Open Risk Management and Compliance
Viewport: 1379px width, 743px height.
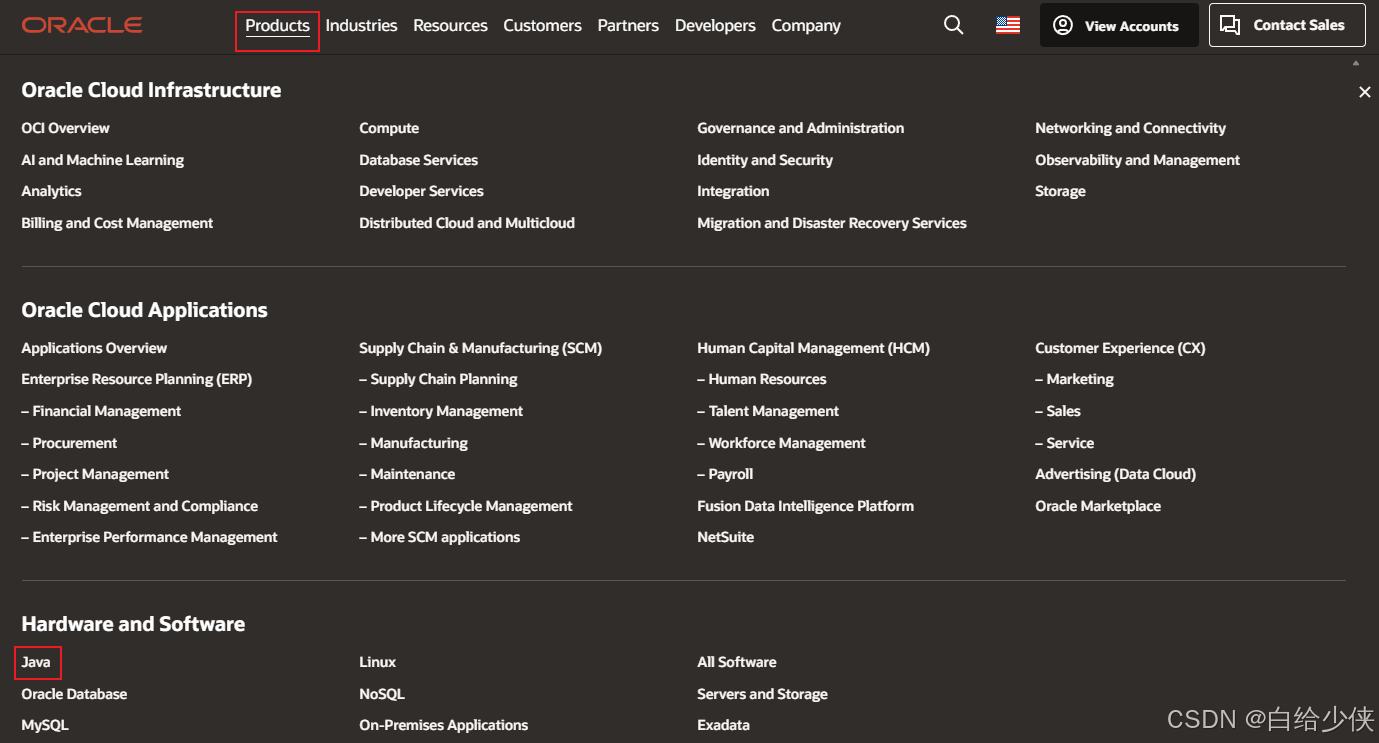point(139,506)
